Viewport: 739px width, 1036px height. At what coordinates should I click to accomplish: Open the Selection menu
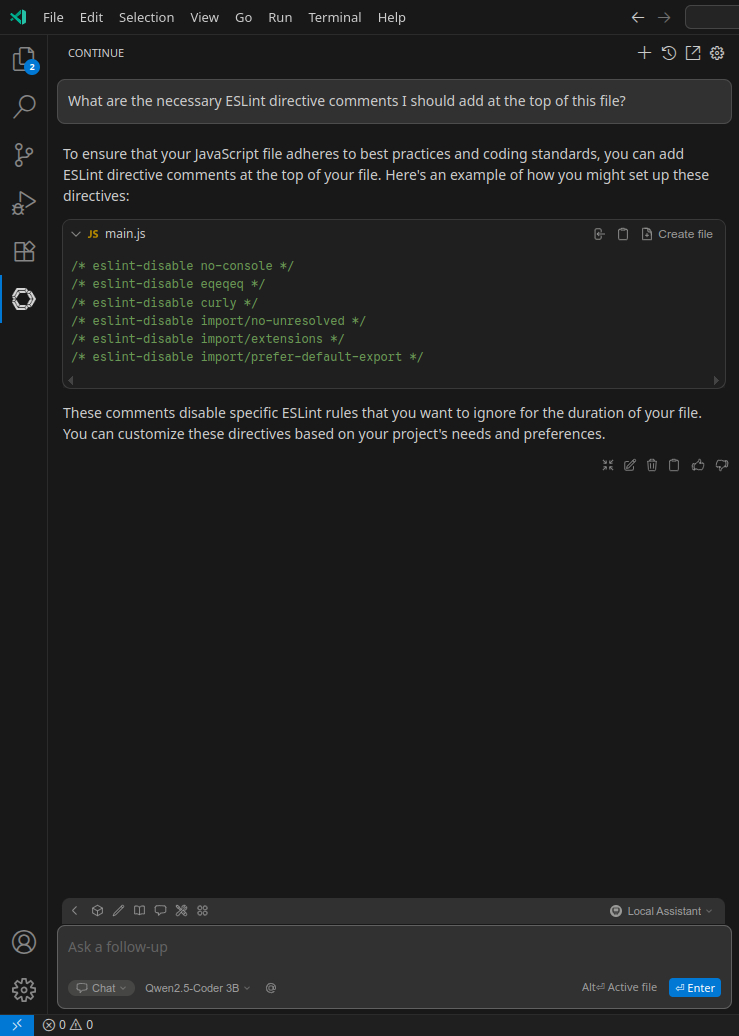click(147, 18)
